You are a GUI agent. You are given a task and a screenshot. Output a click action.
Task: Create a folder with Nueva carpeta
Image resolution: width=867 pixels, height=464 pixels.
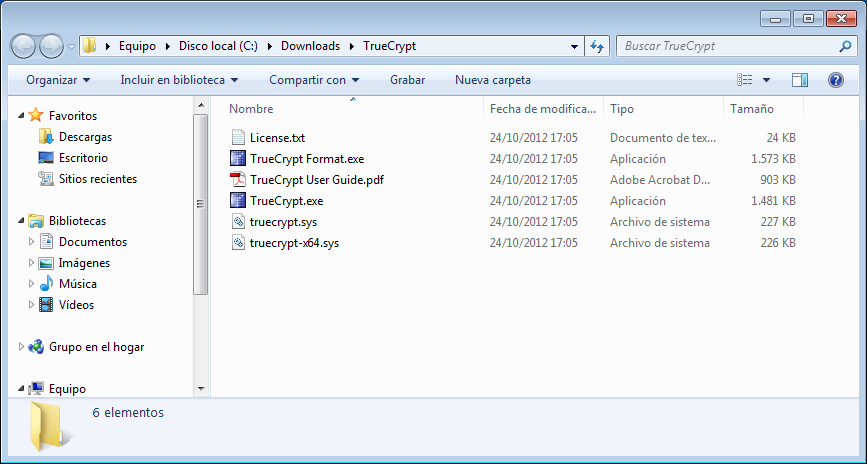[x=493, y=80]
